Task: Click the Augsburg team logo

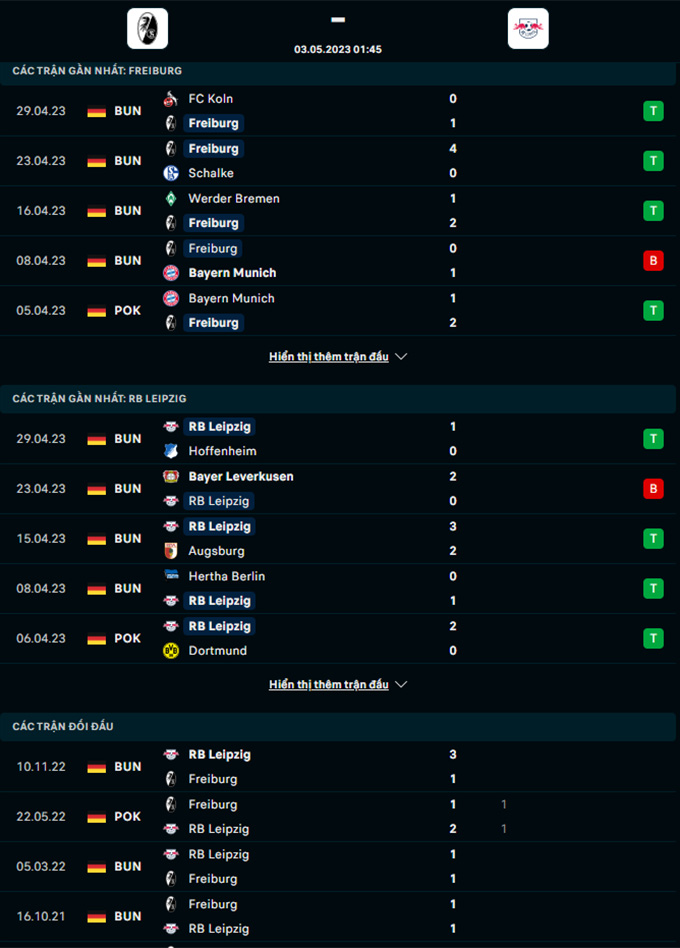Action: [171, 551]
